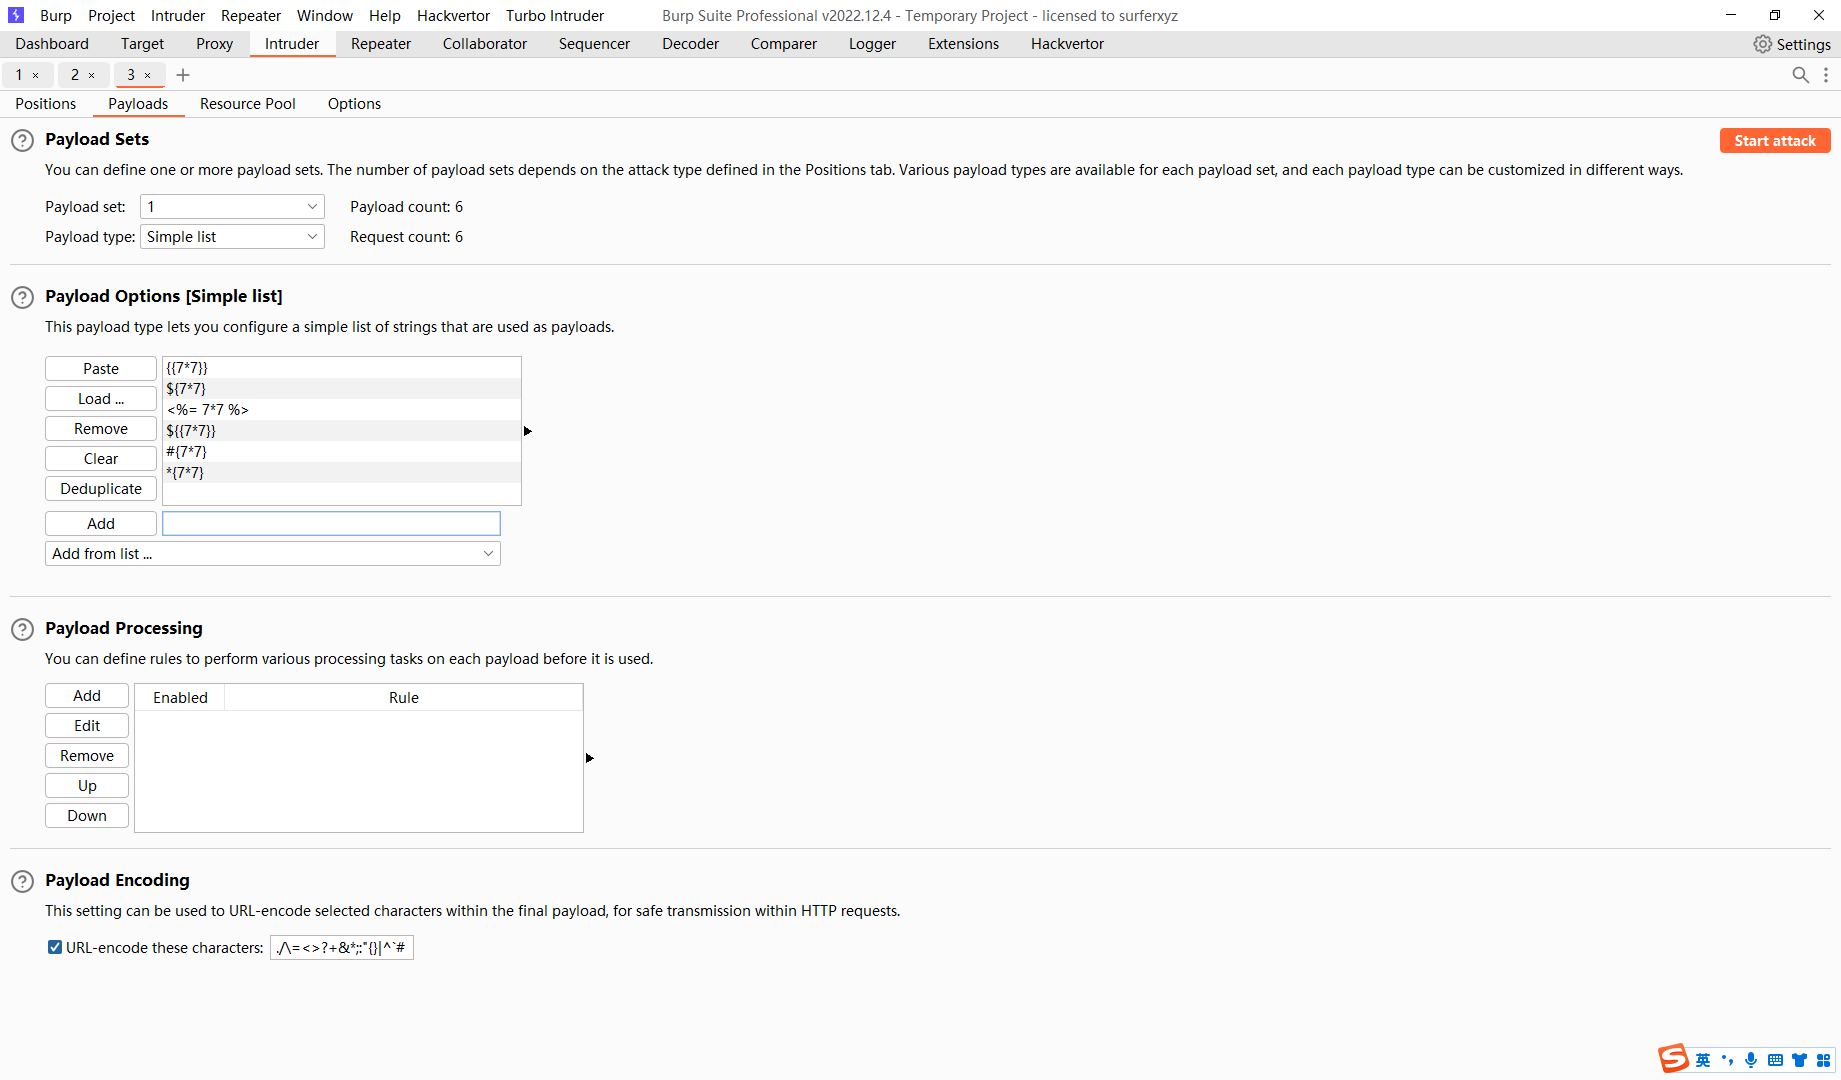
Task: Open the Payload type dropdown
Action: click(232, 237)
